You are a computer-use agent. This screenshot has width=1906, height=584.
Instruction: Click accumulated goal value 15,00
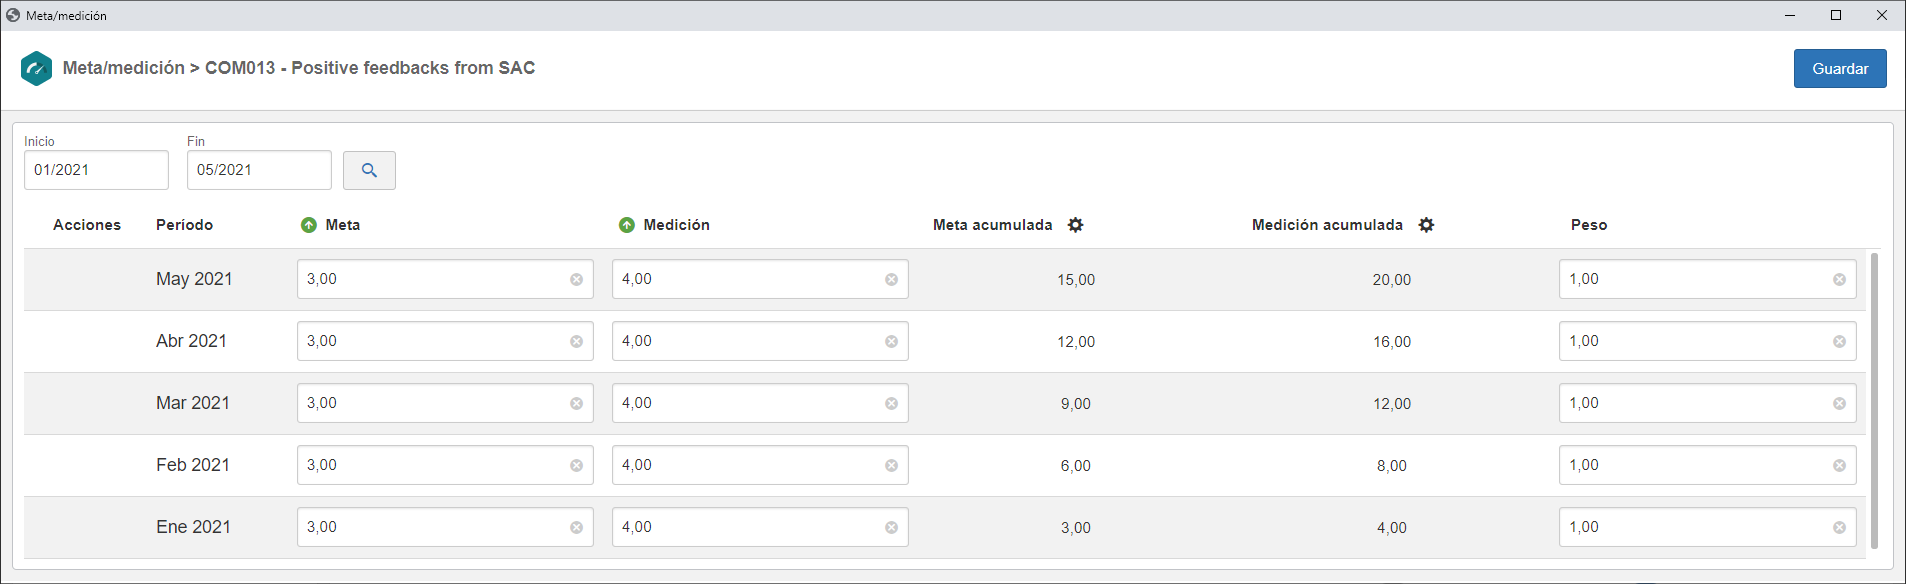point(1076,280)
